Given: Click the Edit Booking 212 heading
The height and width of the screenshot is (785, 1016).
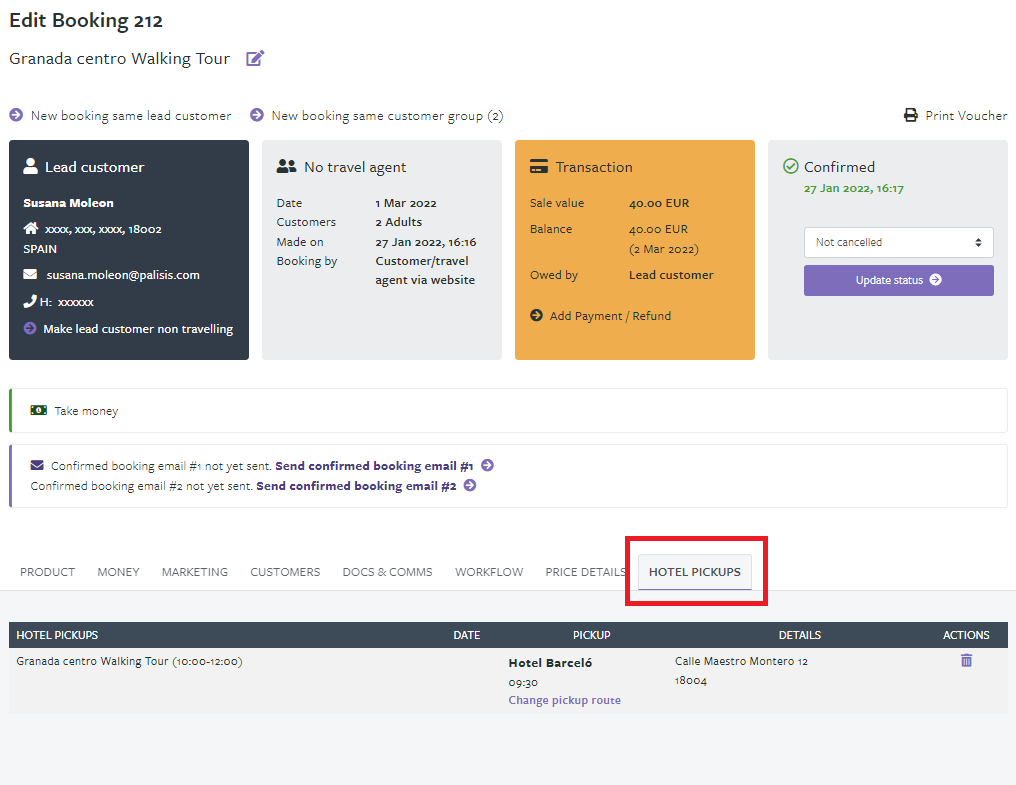Looking at the screenshot, I should click(86, 20).
